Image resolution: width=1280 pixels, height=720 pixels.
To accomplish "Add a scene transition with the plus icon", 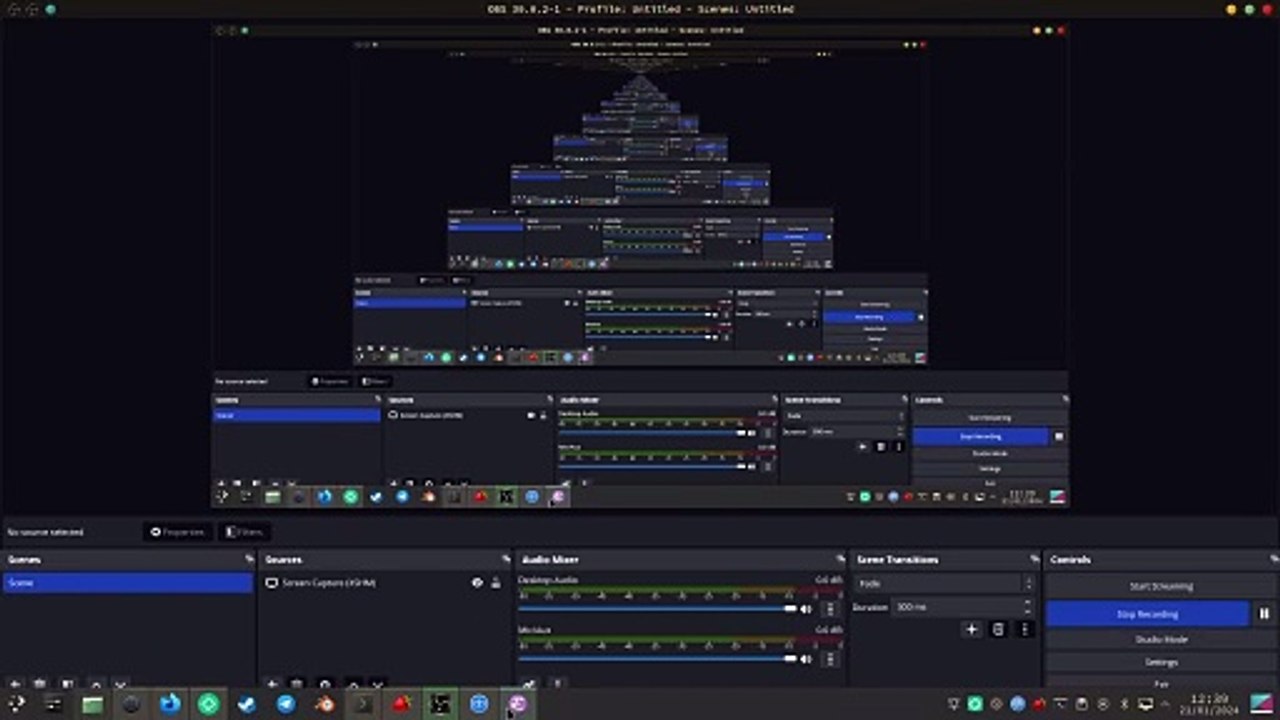I will [x=971, y=629].
